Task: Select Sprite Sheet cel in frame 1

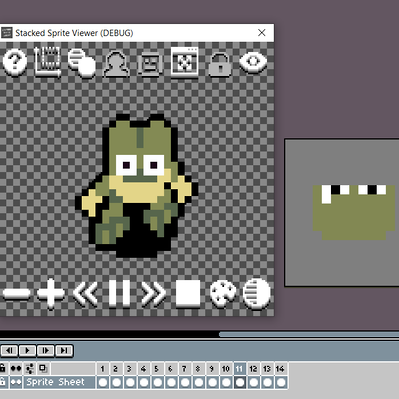Action: point(103,382)
